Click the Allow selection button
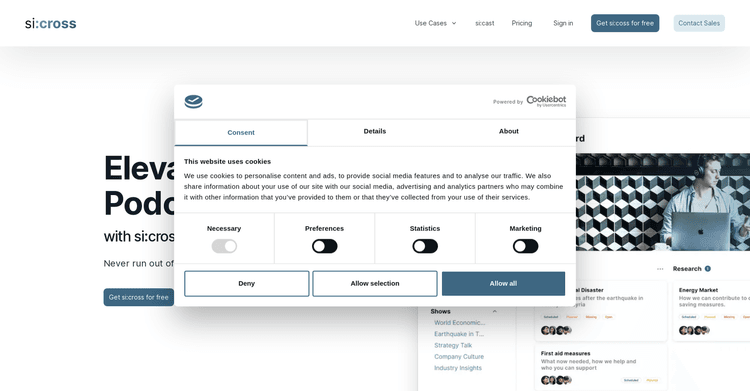 point(375,283)
